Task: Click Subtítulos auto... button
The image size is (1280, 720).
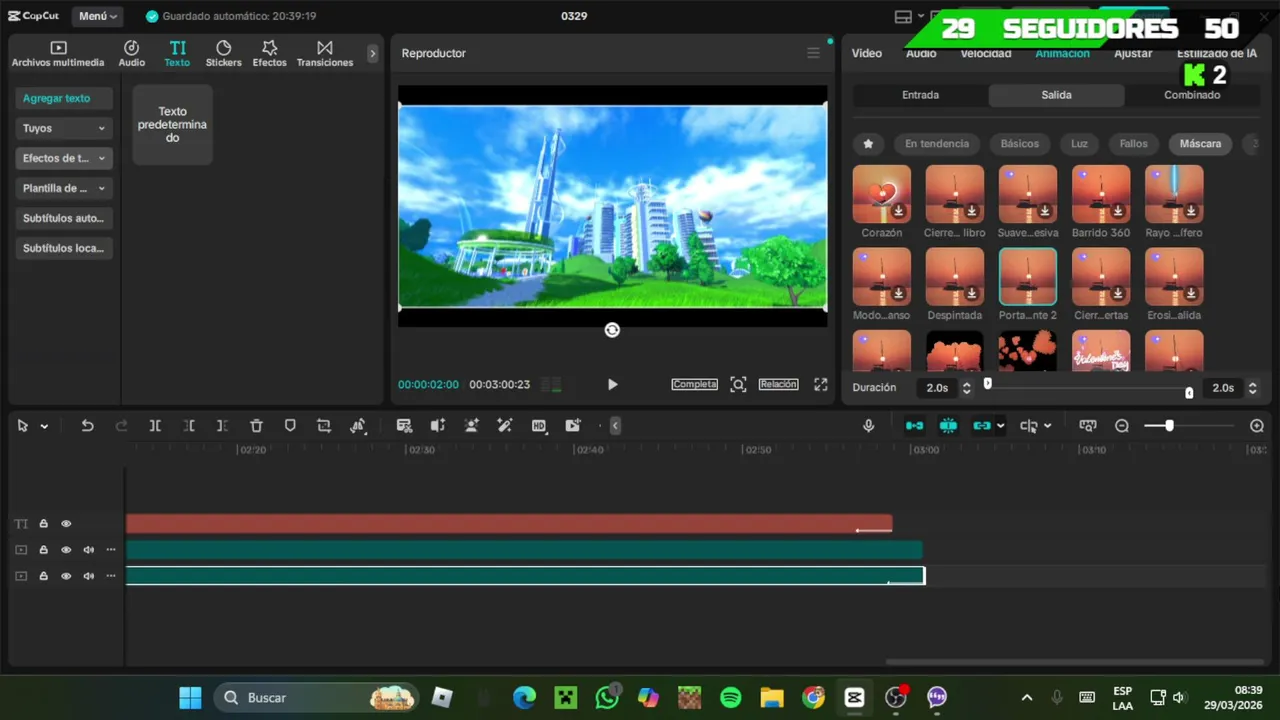Action: [x=64, y=218]
